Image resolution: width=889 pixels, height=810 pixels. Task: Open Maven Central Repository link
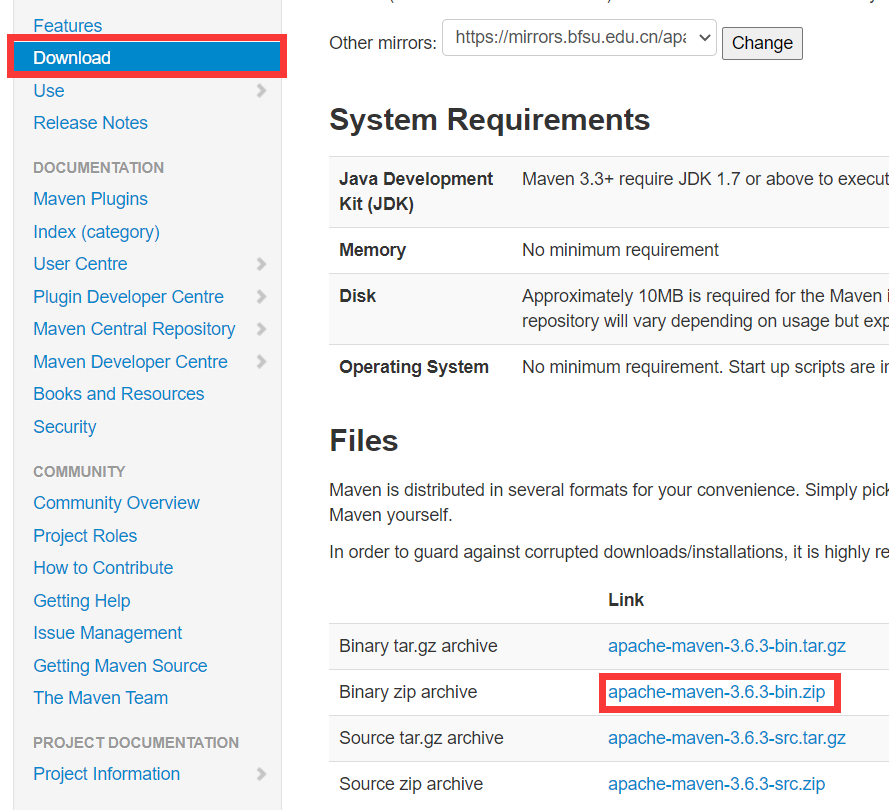pos(134,329)
